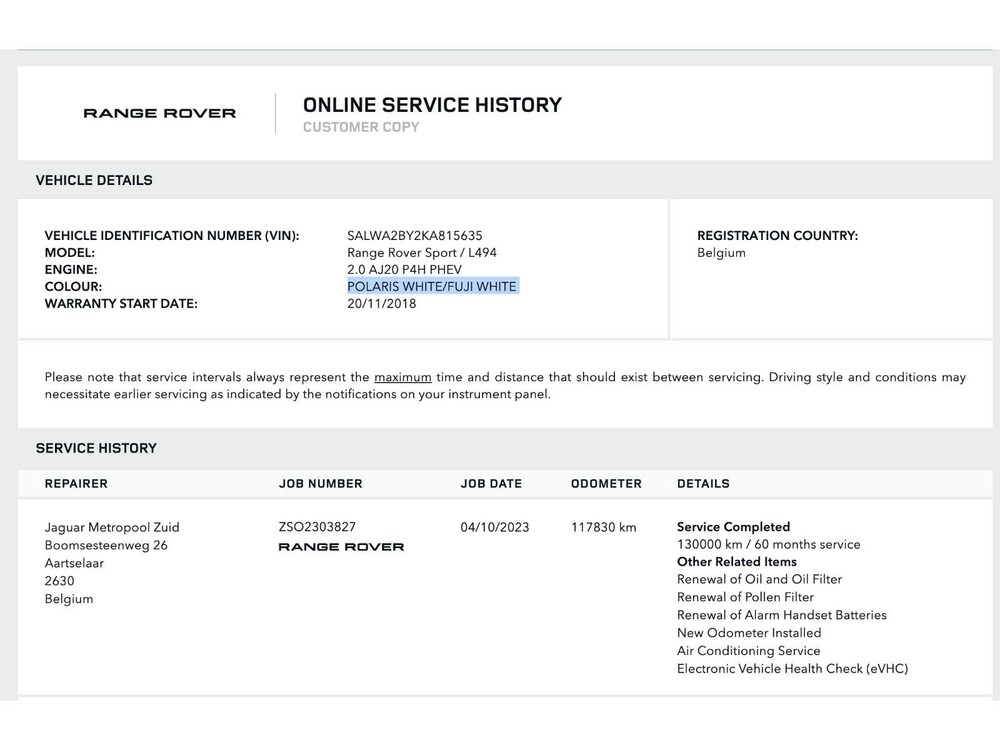Image resolution: width=1000 pixels, height=750 pixels.
Task: Click the Repairer column header
Action: 76,484
